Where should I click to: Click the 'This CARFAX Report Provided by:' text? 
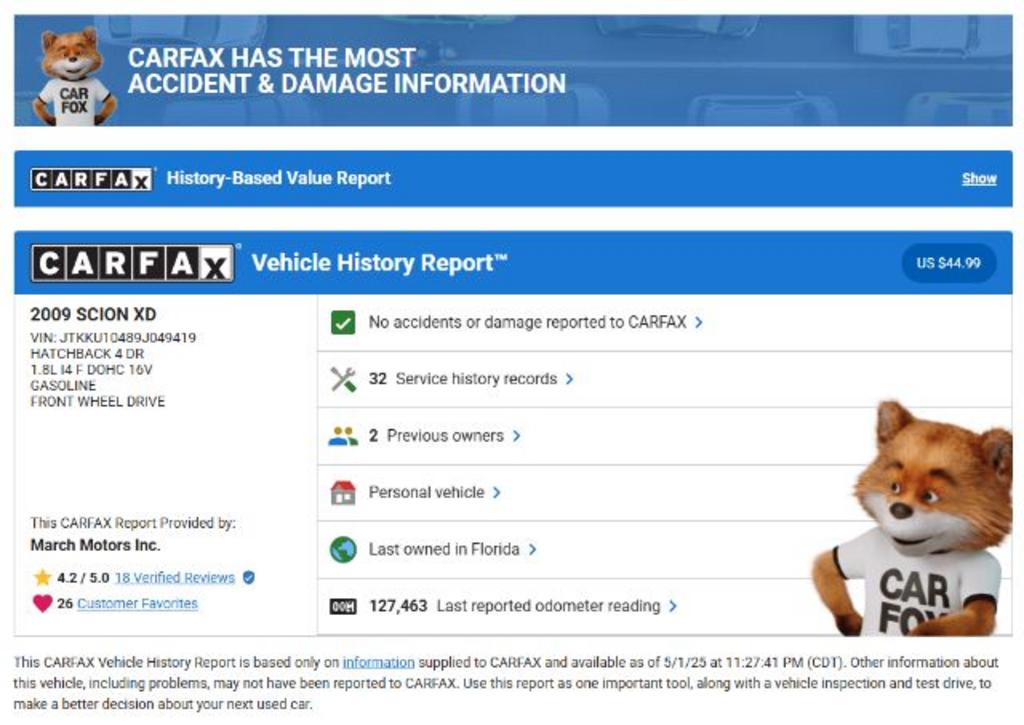coord(133,523)
